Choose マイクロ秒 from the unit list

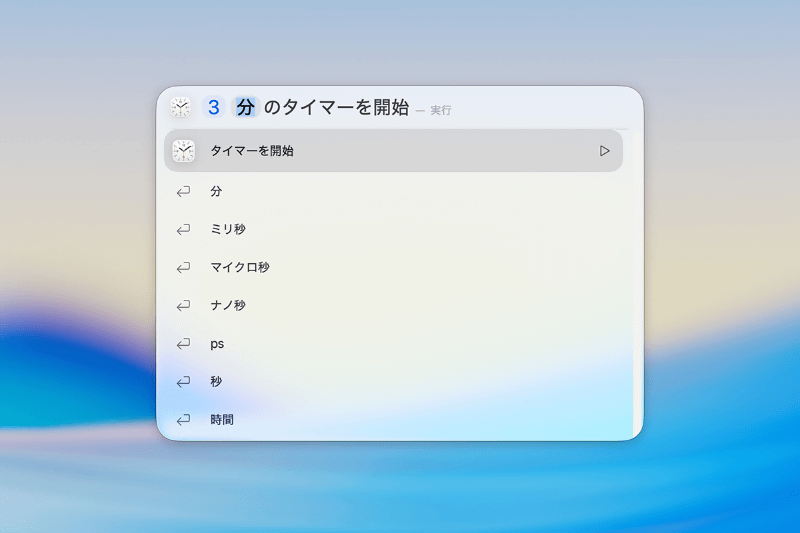point(393,267)
